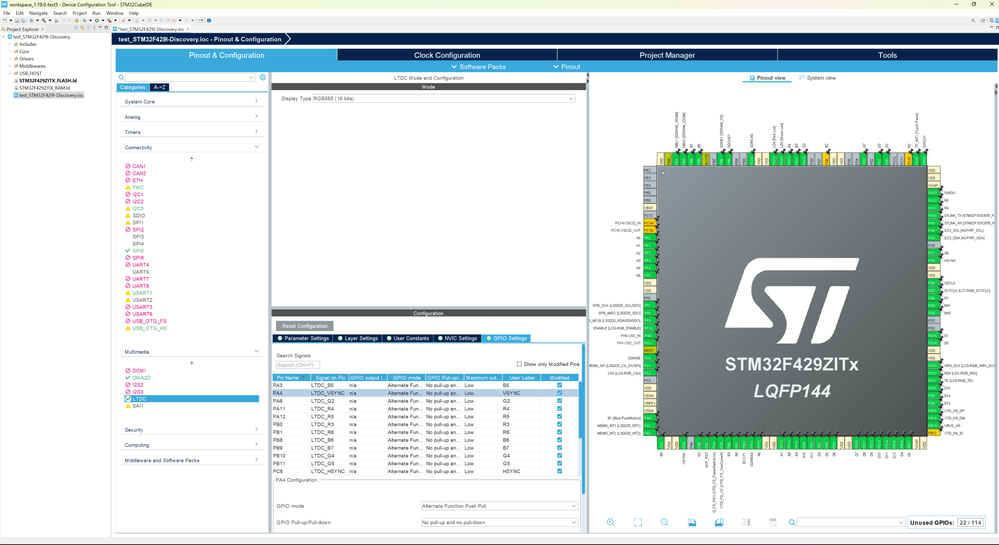Switch to the Clock Configuration tab
999x545 pixels.
(447, 55)
